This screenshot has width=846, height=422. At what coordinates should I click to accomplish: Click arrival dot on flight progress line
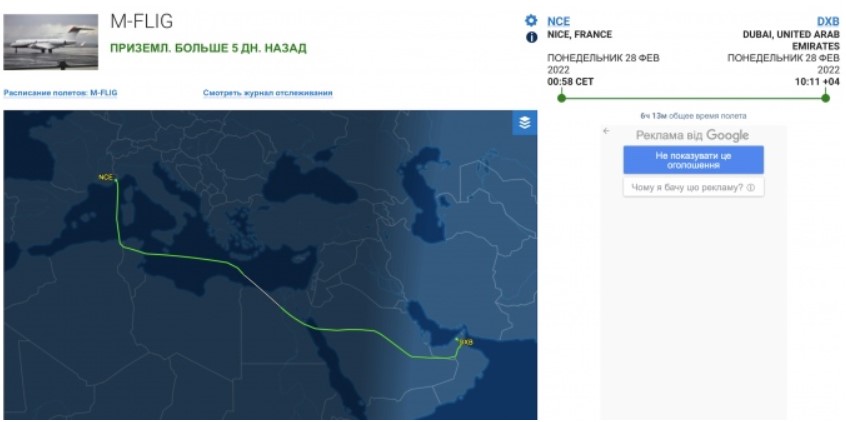click(825, 97)
